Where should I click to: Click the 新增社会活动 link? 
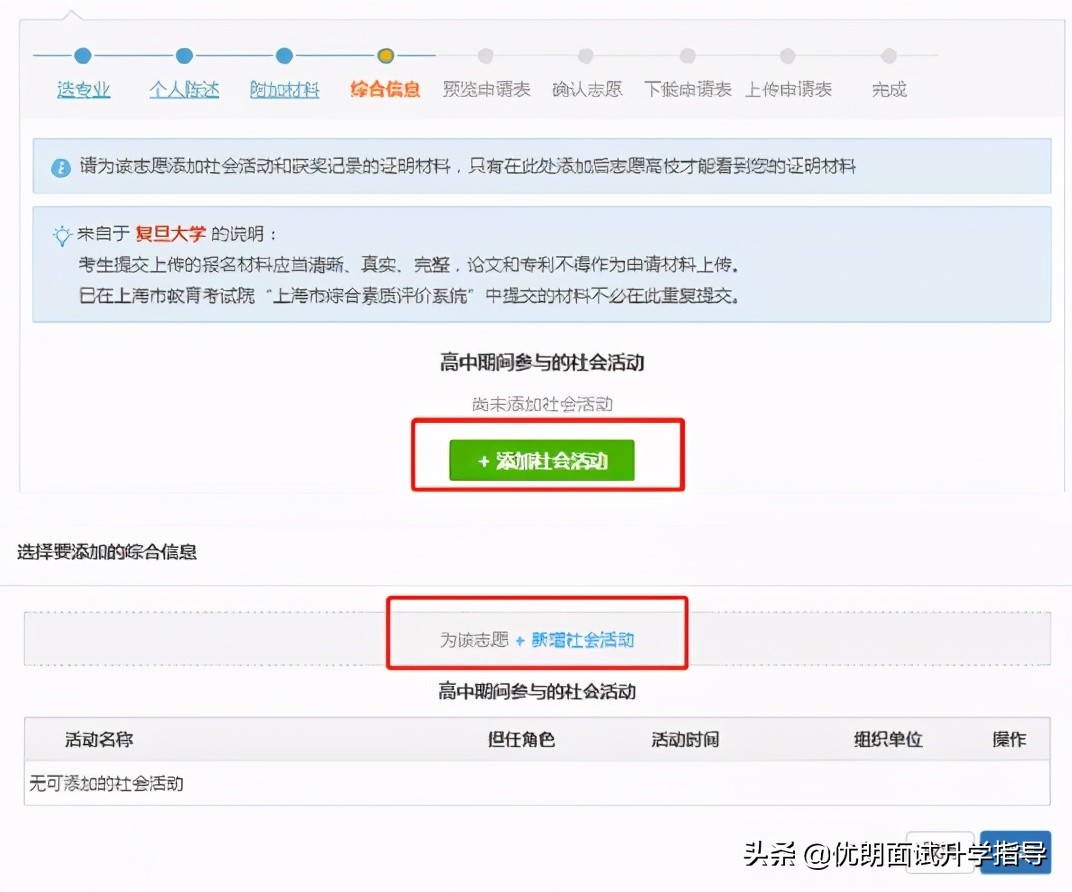(582, 640)
